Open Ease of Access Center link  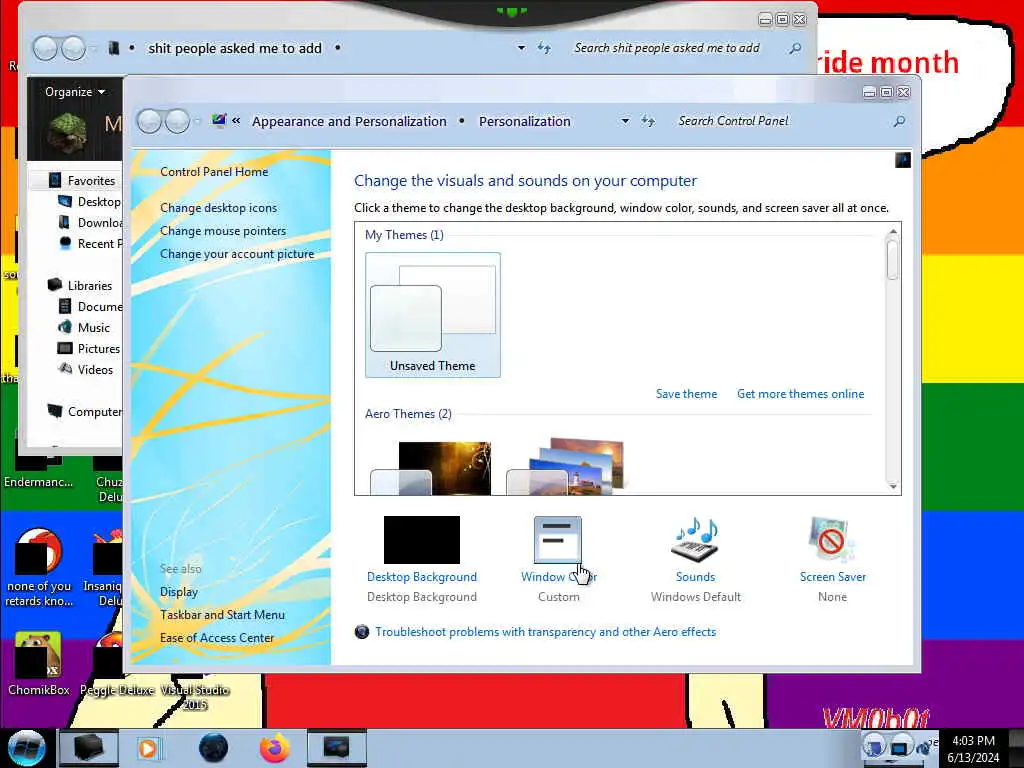[x=217, y=638]
